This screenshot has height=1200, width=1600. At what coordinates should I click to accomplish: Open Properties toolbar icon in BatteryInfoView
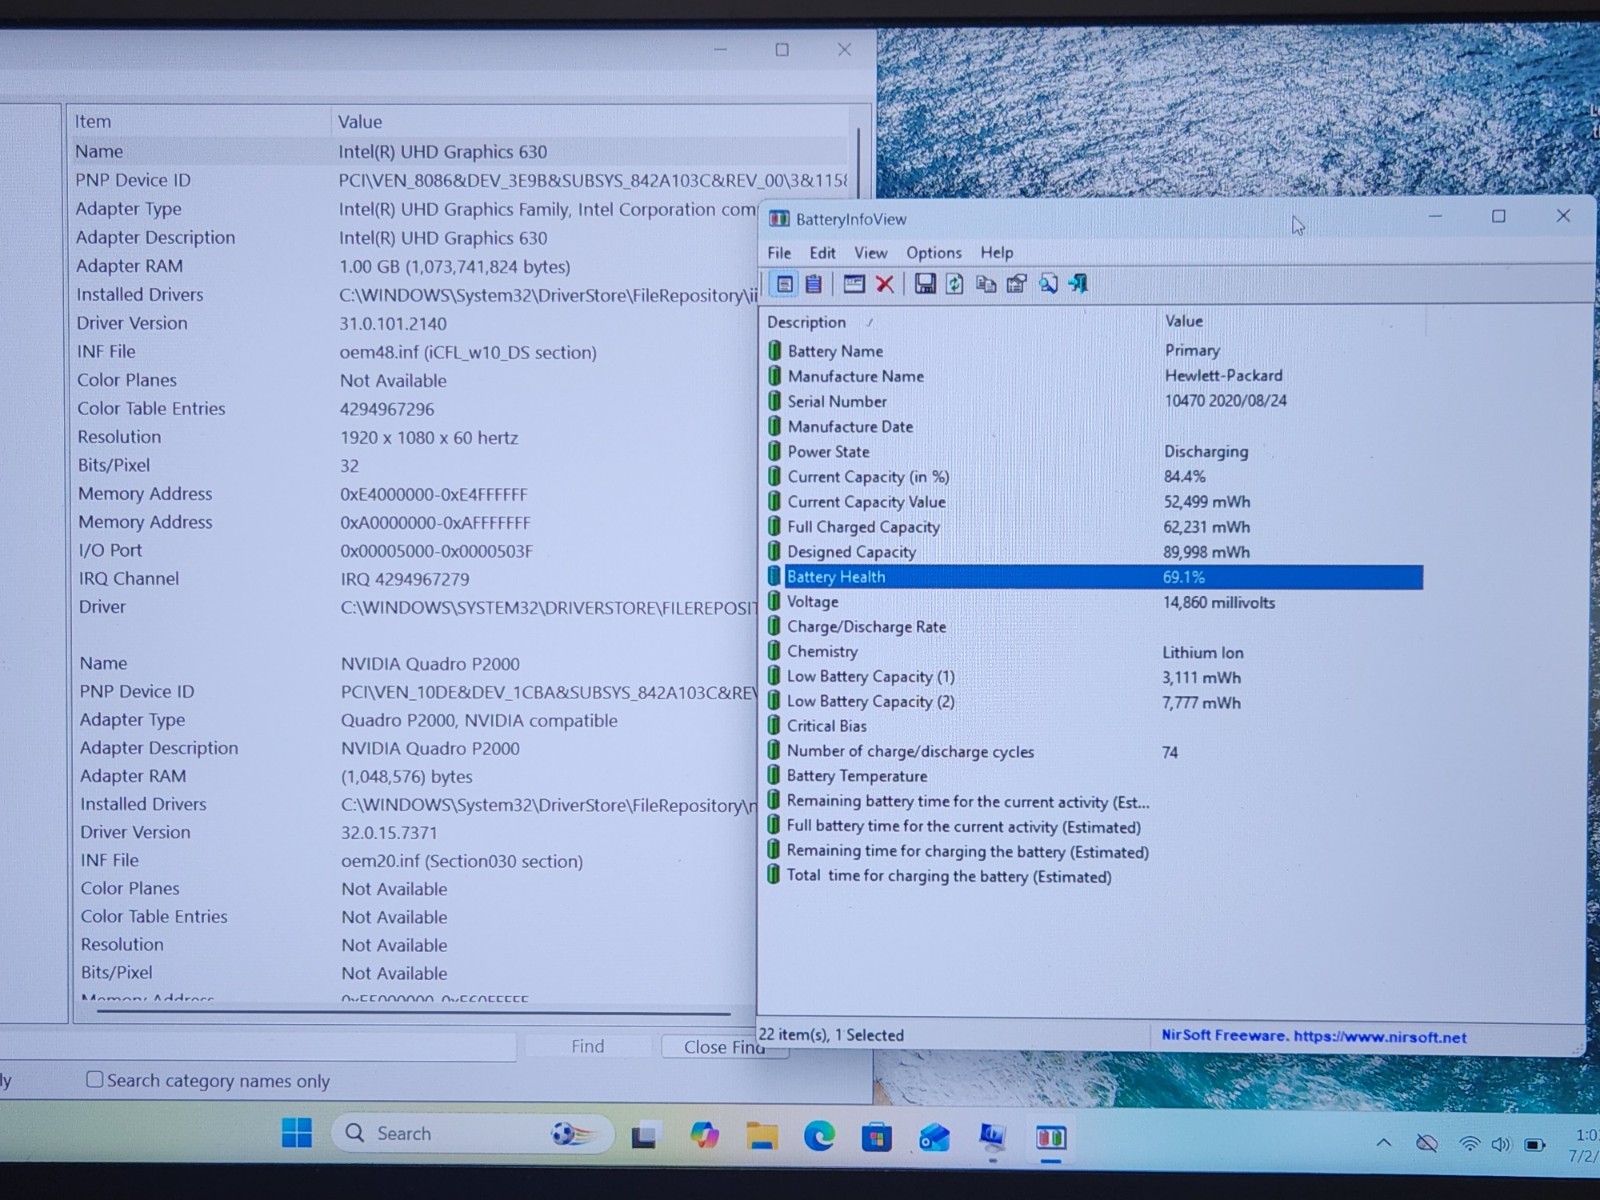point(1017,284)
